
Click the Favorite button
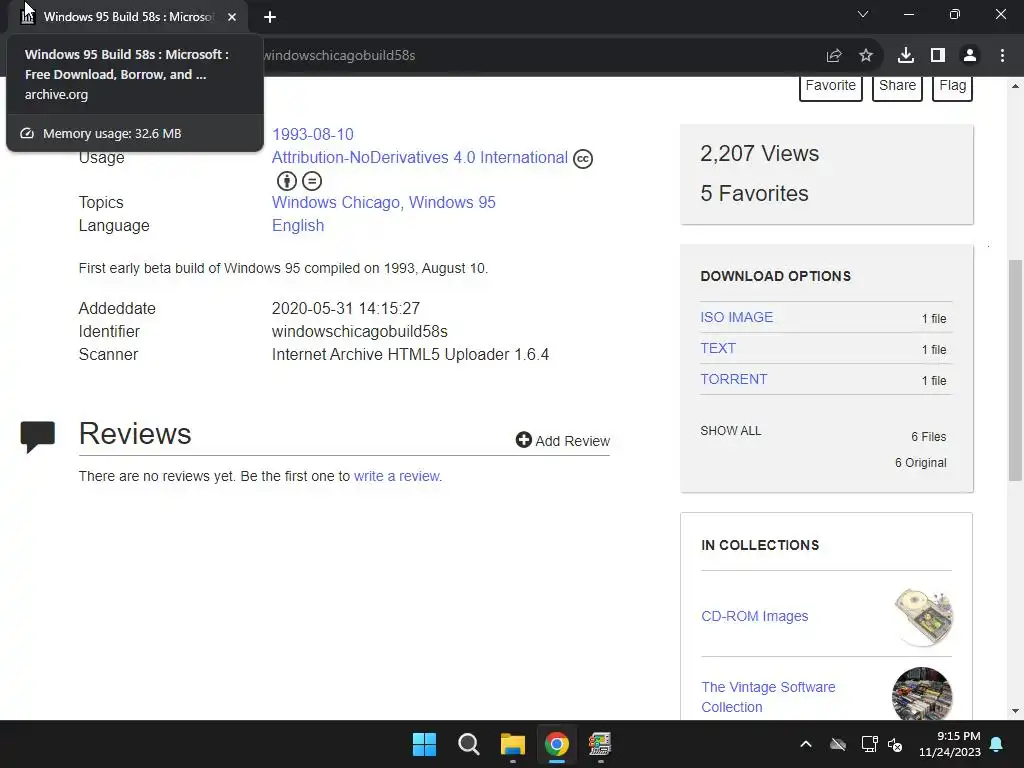(831, 87)
